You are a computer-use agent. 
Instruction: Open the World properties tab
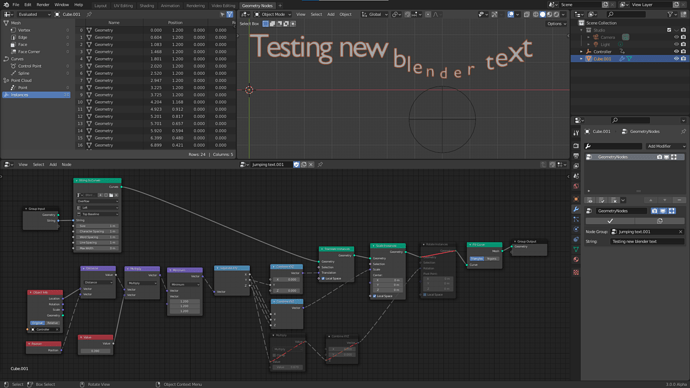[x=576, y=186]
